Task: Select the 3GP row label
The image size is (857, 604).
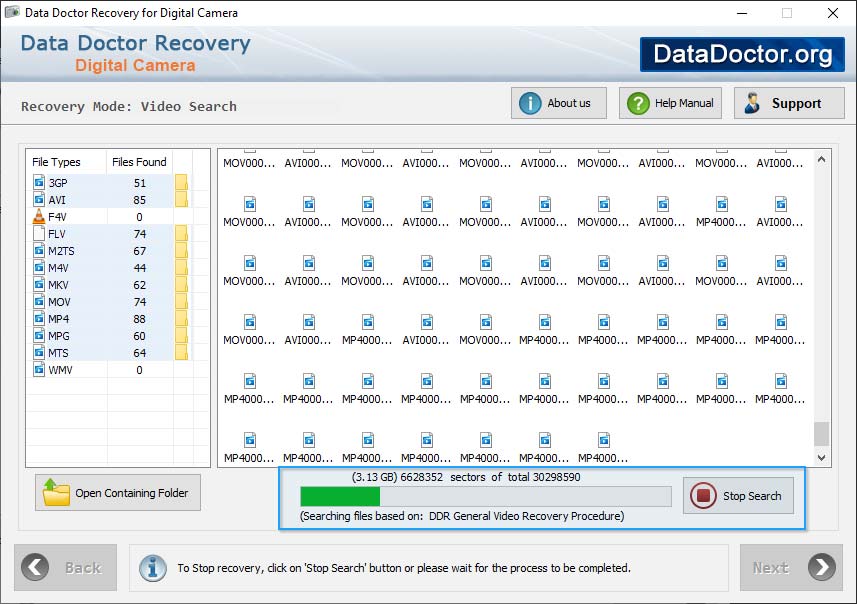Action: [58, 183]
